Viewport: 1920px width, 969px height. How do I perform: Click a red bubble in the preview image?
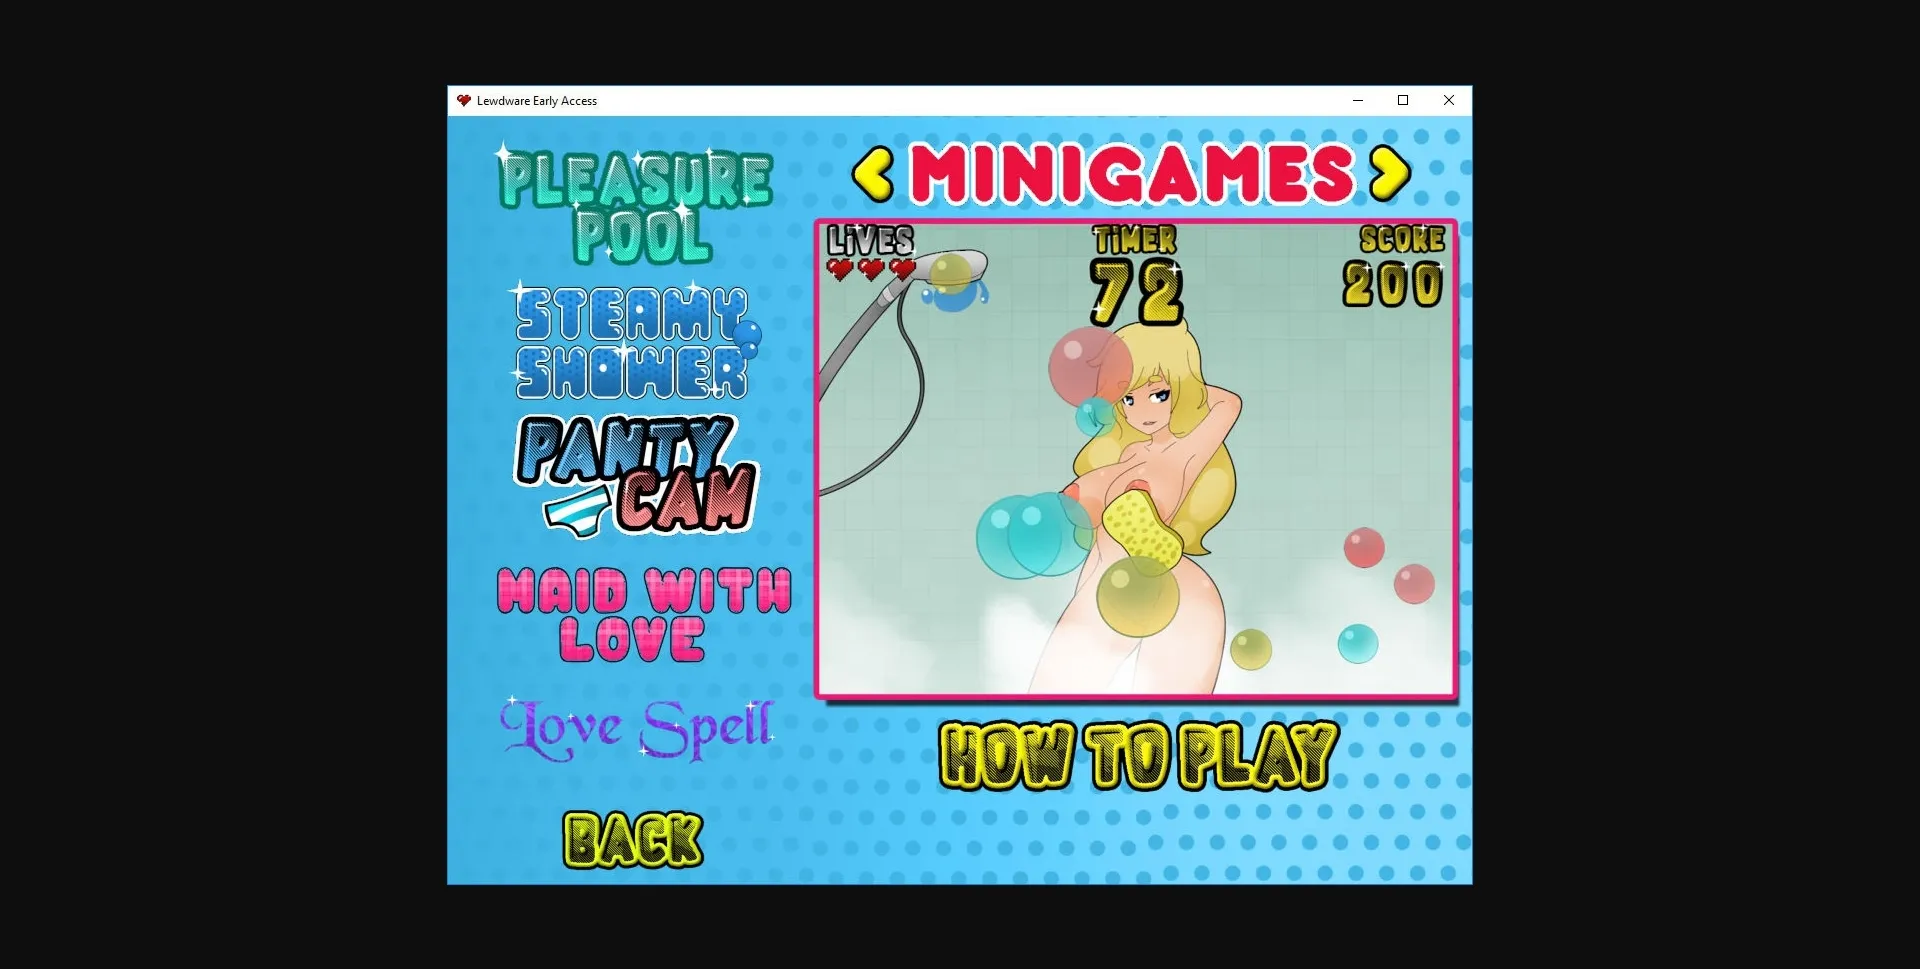pyautogui.click(x=1365, y=548)
